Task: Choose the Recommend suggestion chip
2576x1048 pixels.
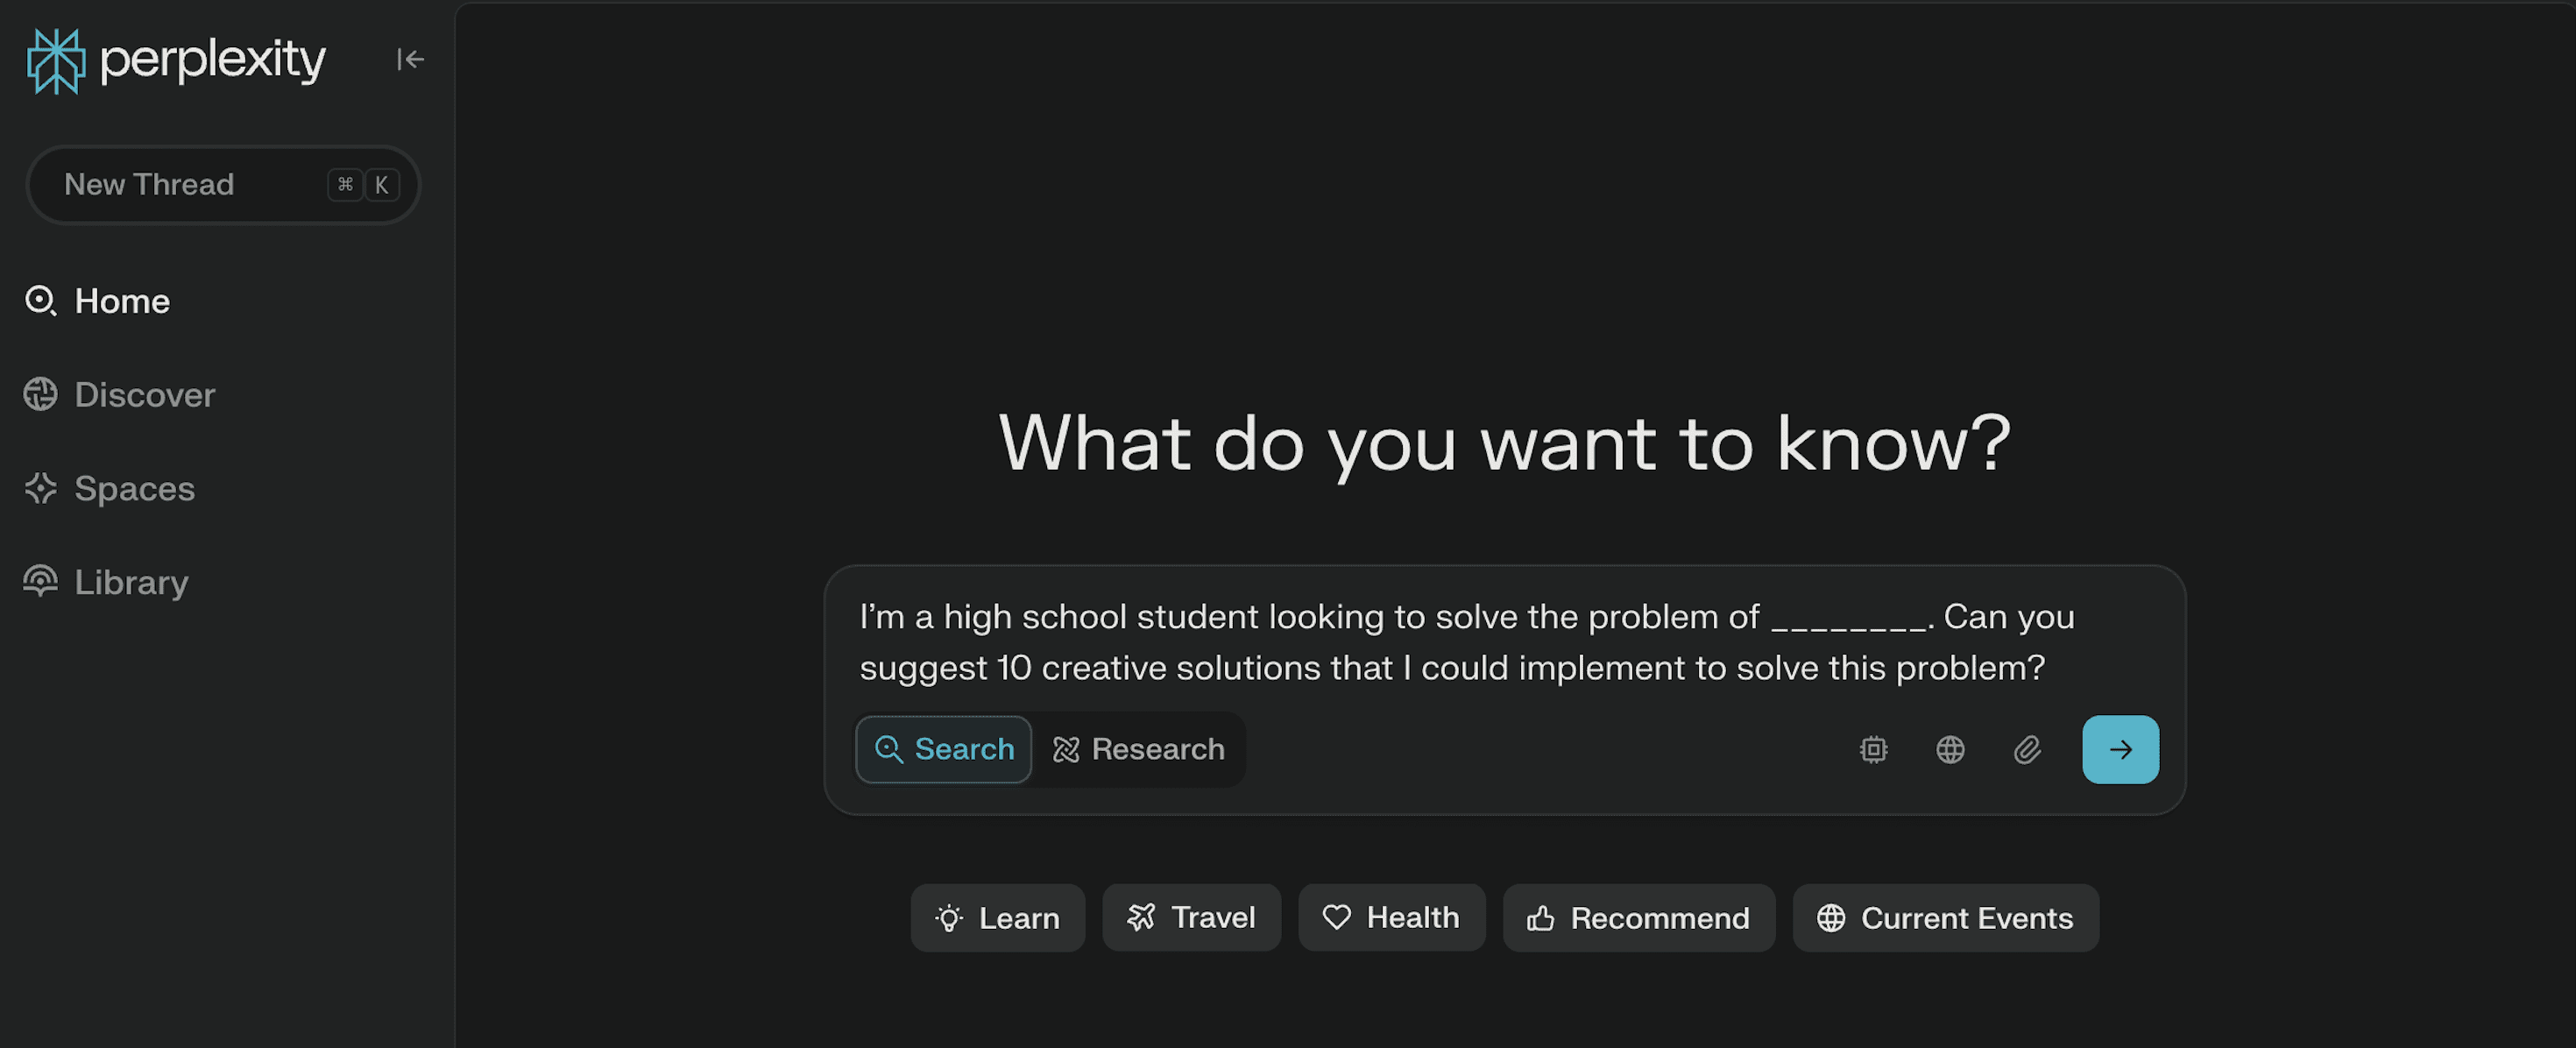Action: point(1639,917)
